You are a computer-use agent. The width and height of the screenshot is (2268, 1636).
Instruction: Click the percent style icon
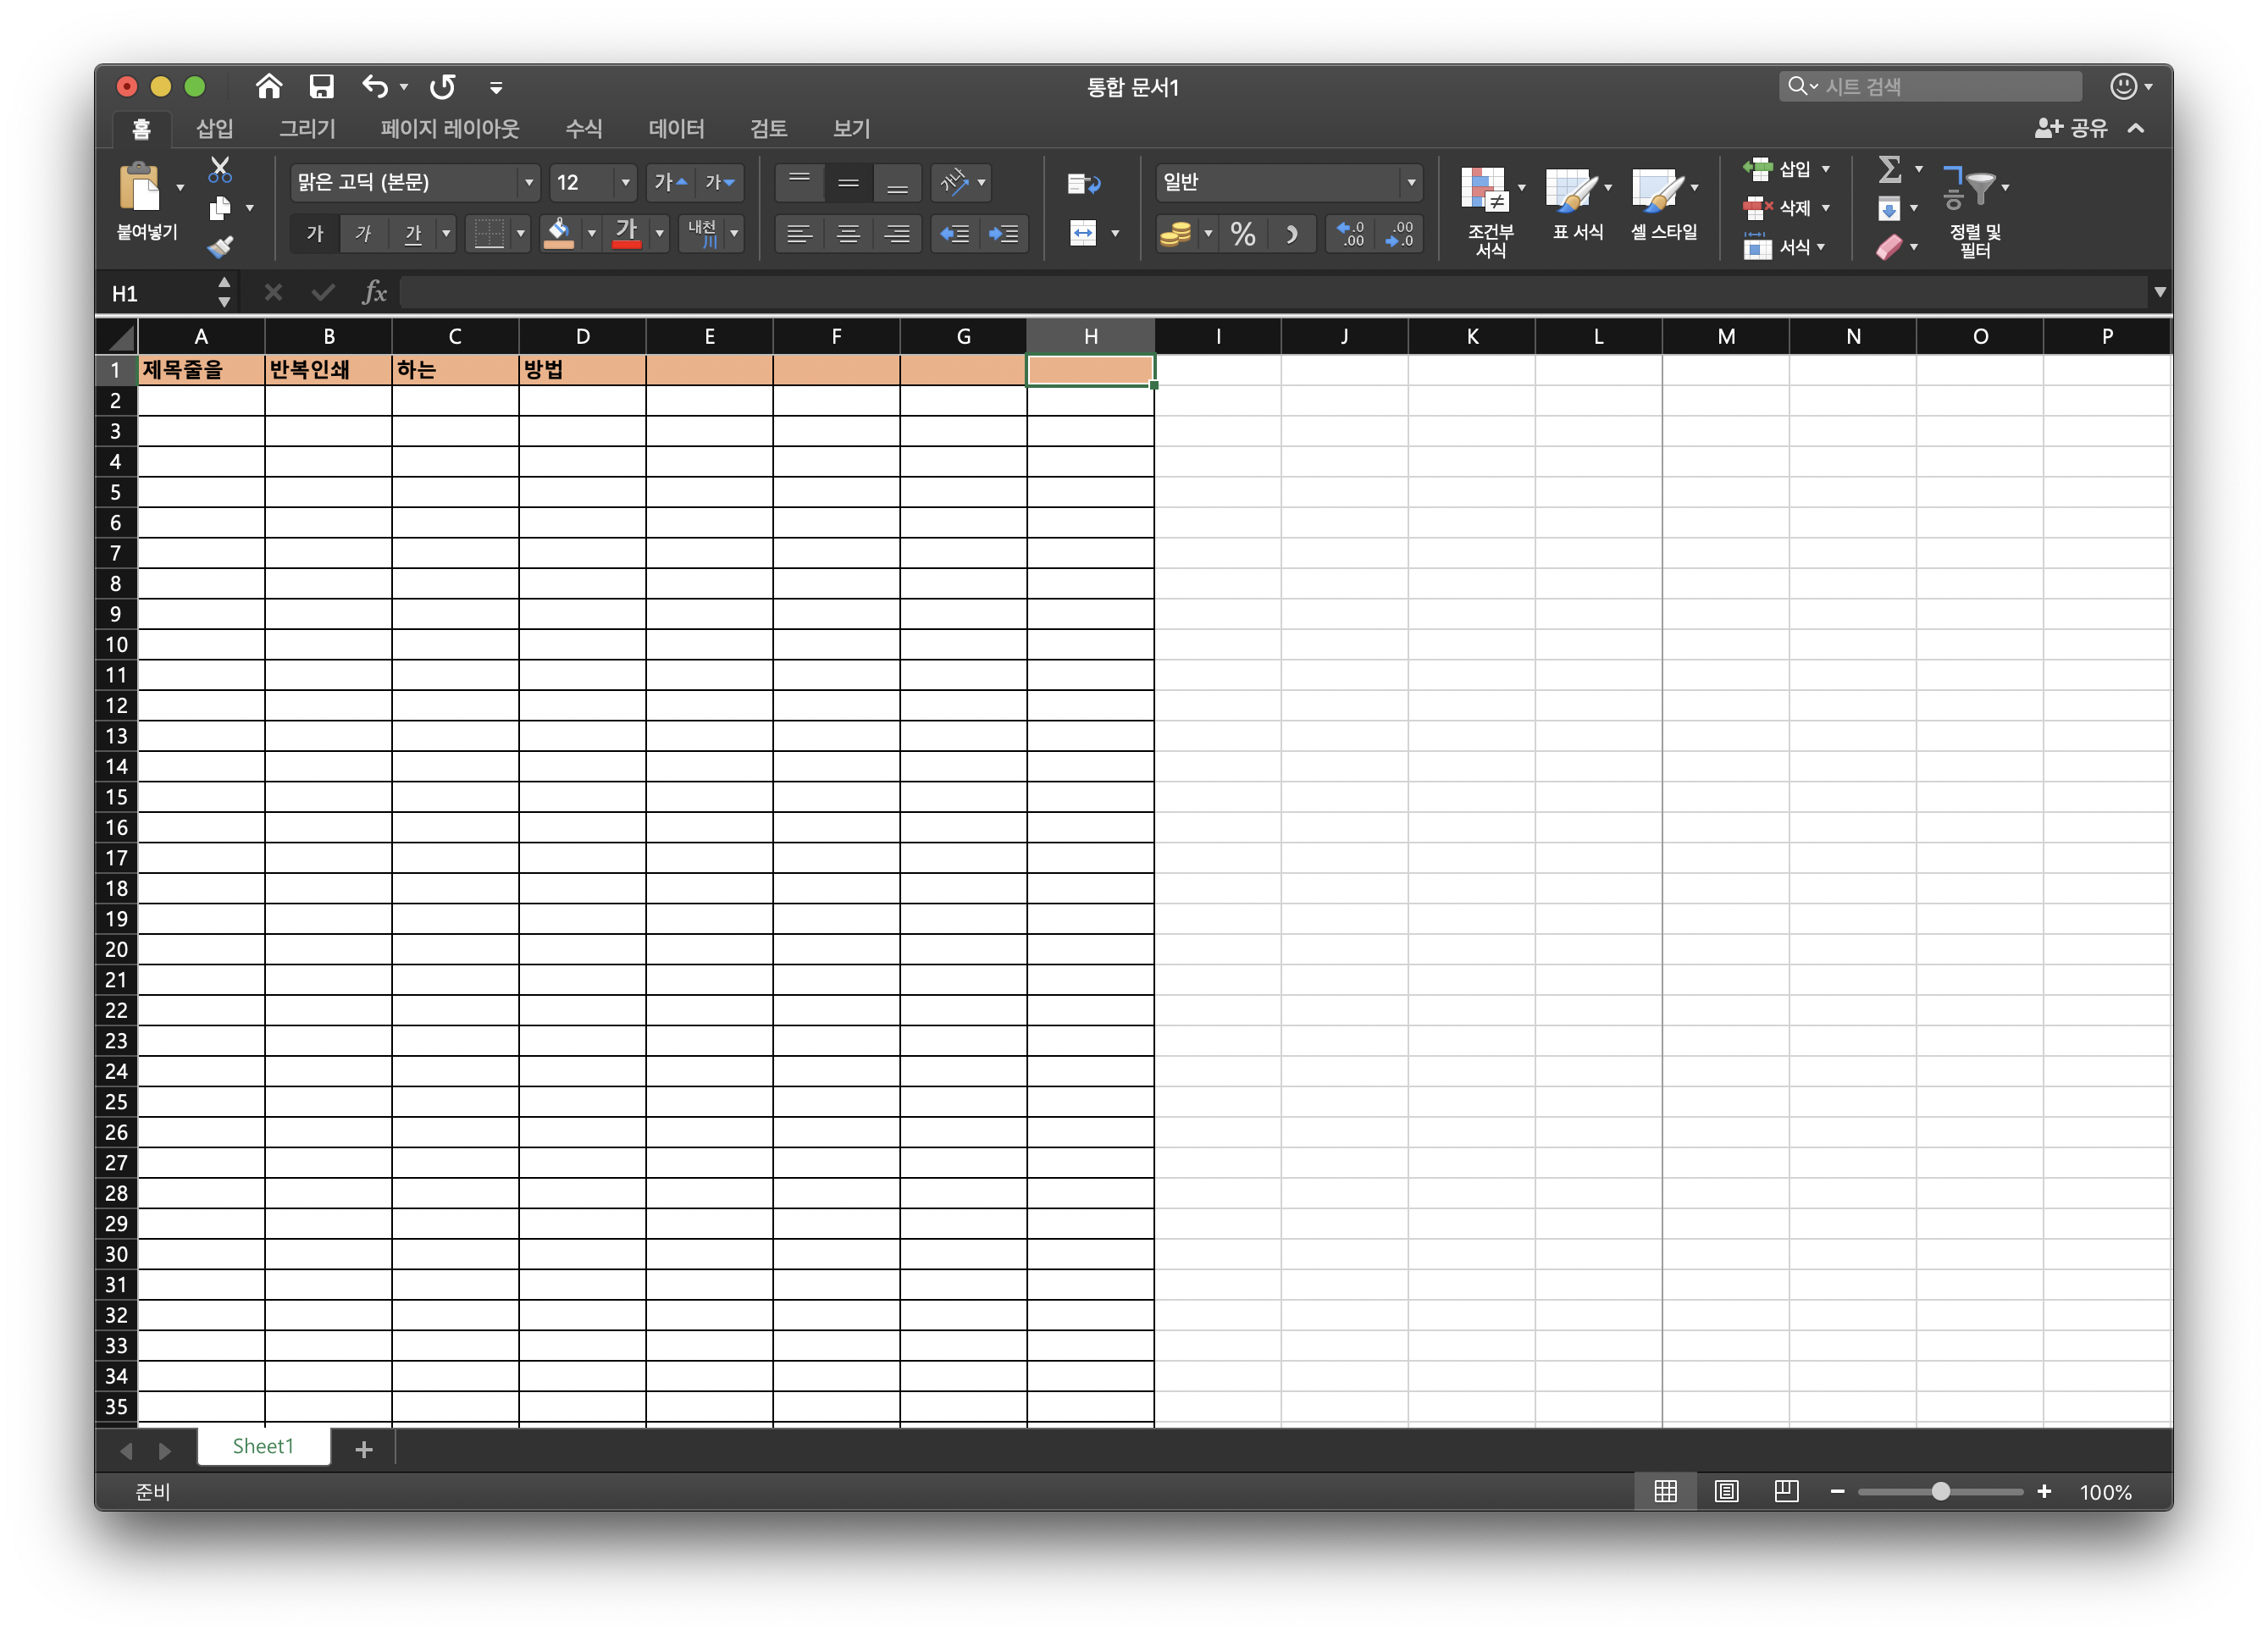(x=1242, y=234)
